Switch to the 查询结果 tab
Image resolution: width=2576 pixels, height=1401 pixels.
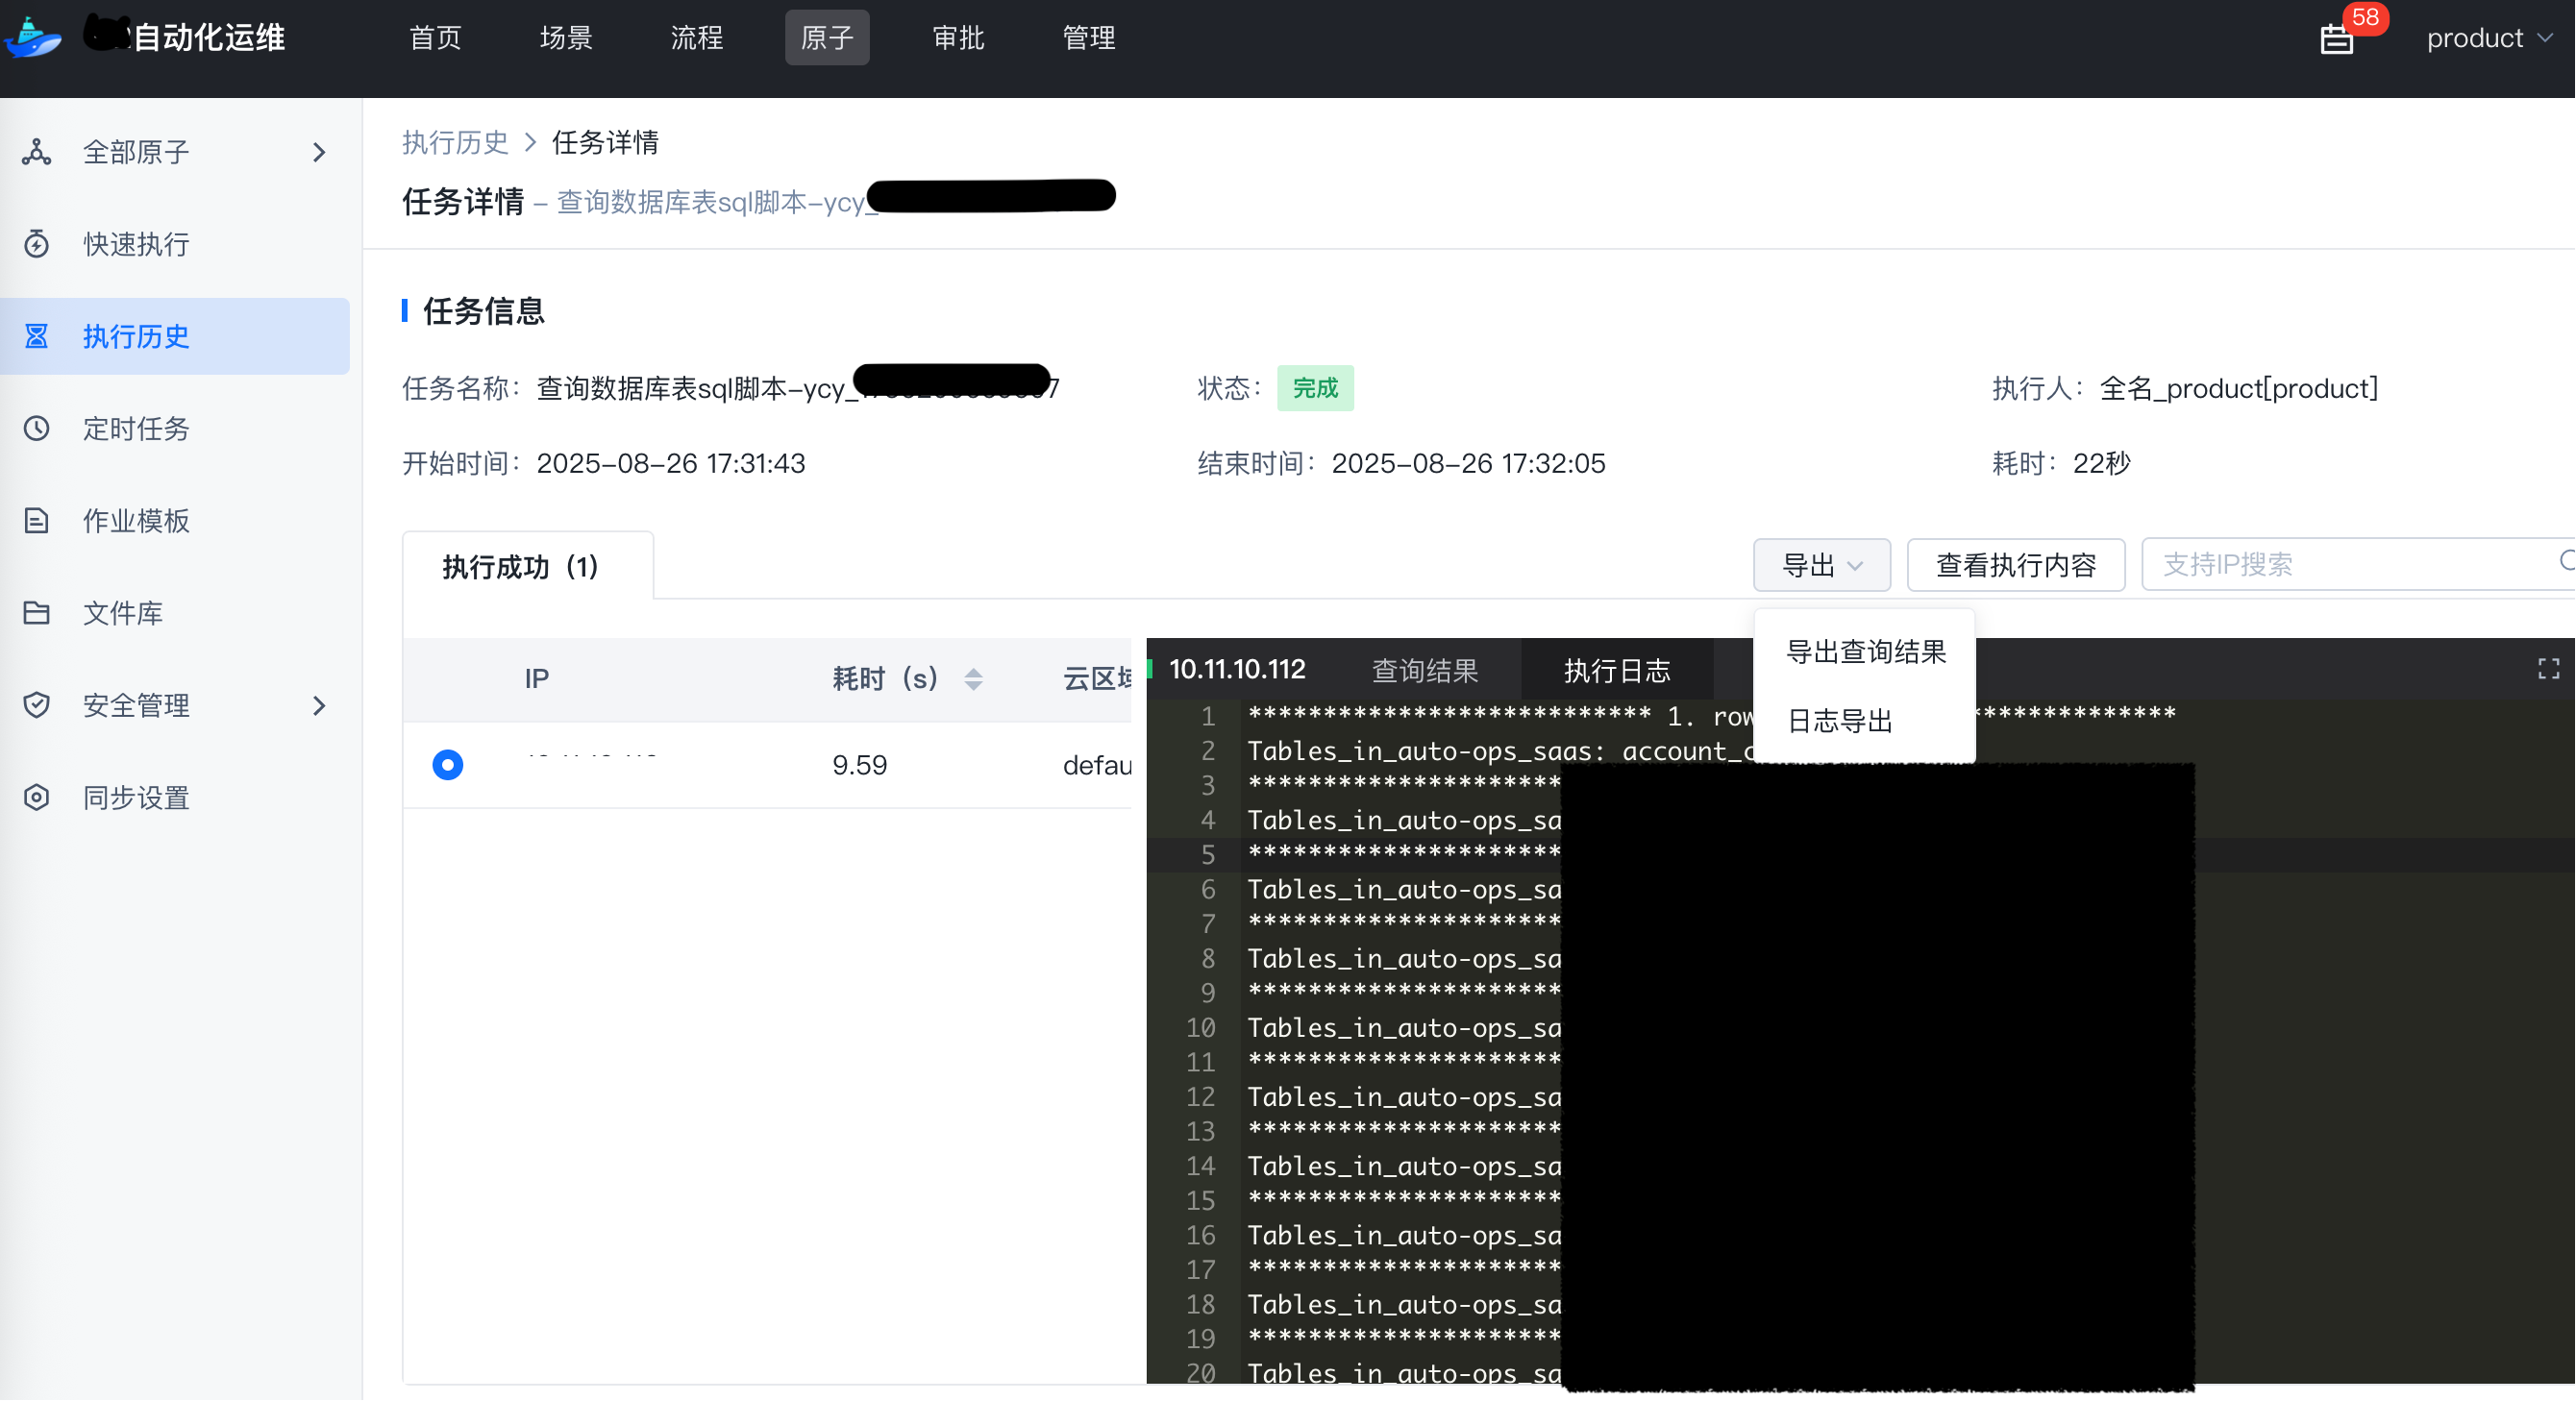pyautogui.click(x=1424, y=670)
